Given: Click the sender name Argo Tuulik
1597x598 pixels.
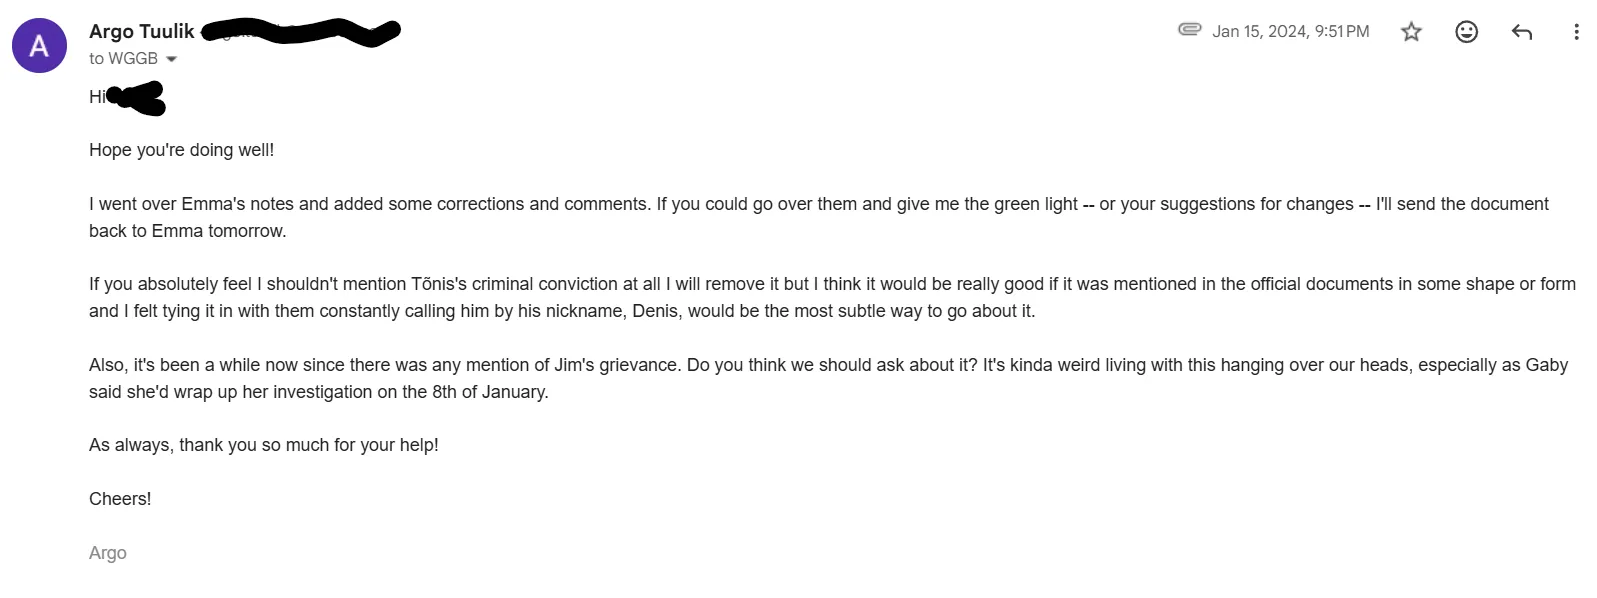Looking at the screenshot, I should tap(141, 31).
